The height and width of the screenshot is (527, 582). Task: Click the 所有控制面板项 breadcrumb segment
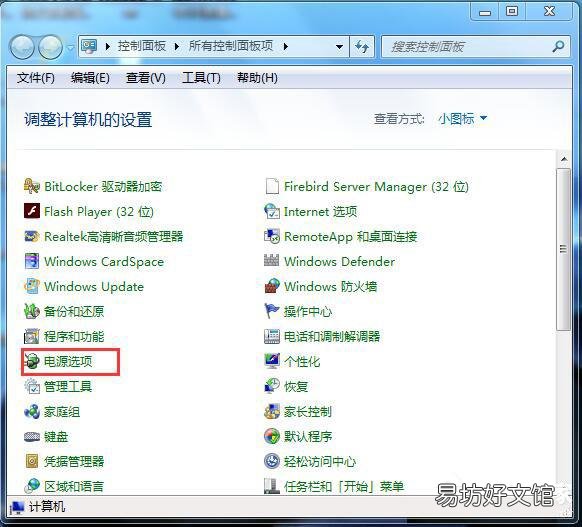pos(230,46)
